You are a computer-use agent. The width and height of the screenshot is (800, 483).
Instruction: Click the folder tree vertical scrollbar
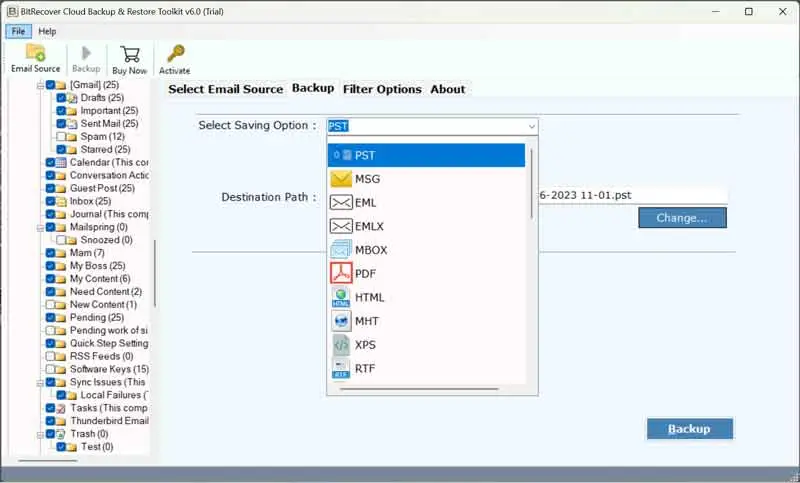[155, 273]
